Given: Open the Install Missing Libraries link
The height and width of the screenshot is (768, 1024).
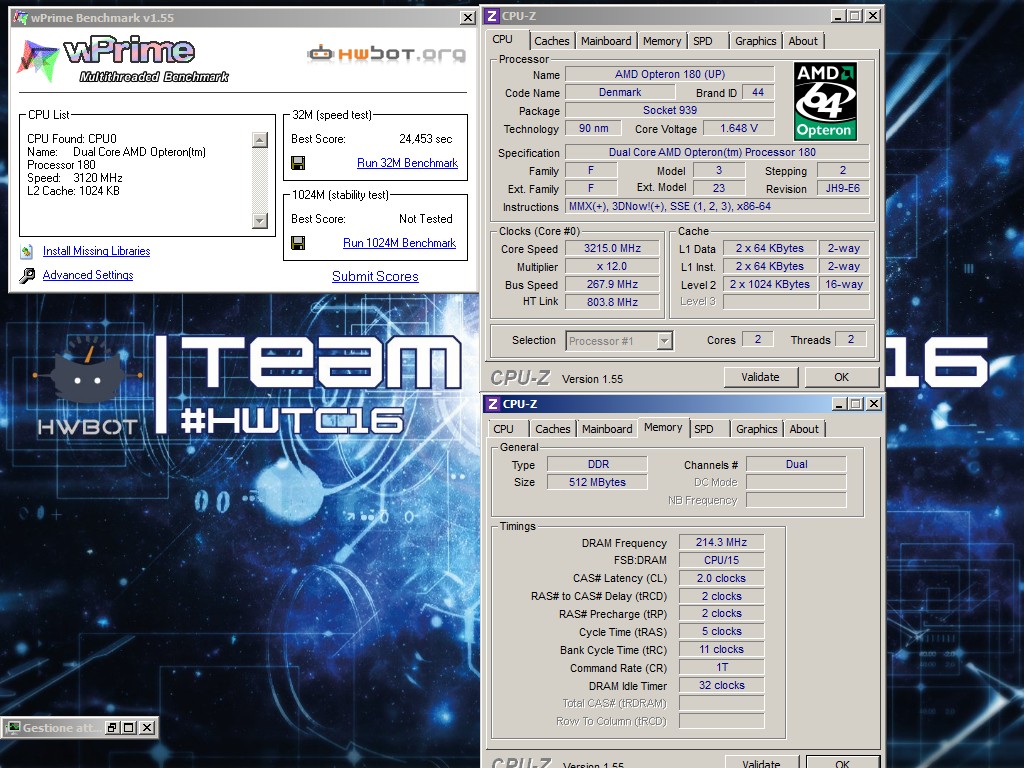Looking at the screenshot, I should click(x=97, y=251).
